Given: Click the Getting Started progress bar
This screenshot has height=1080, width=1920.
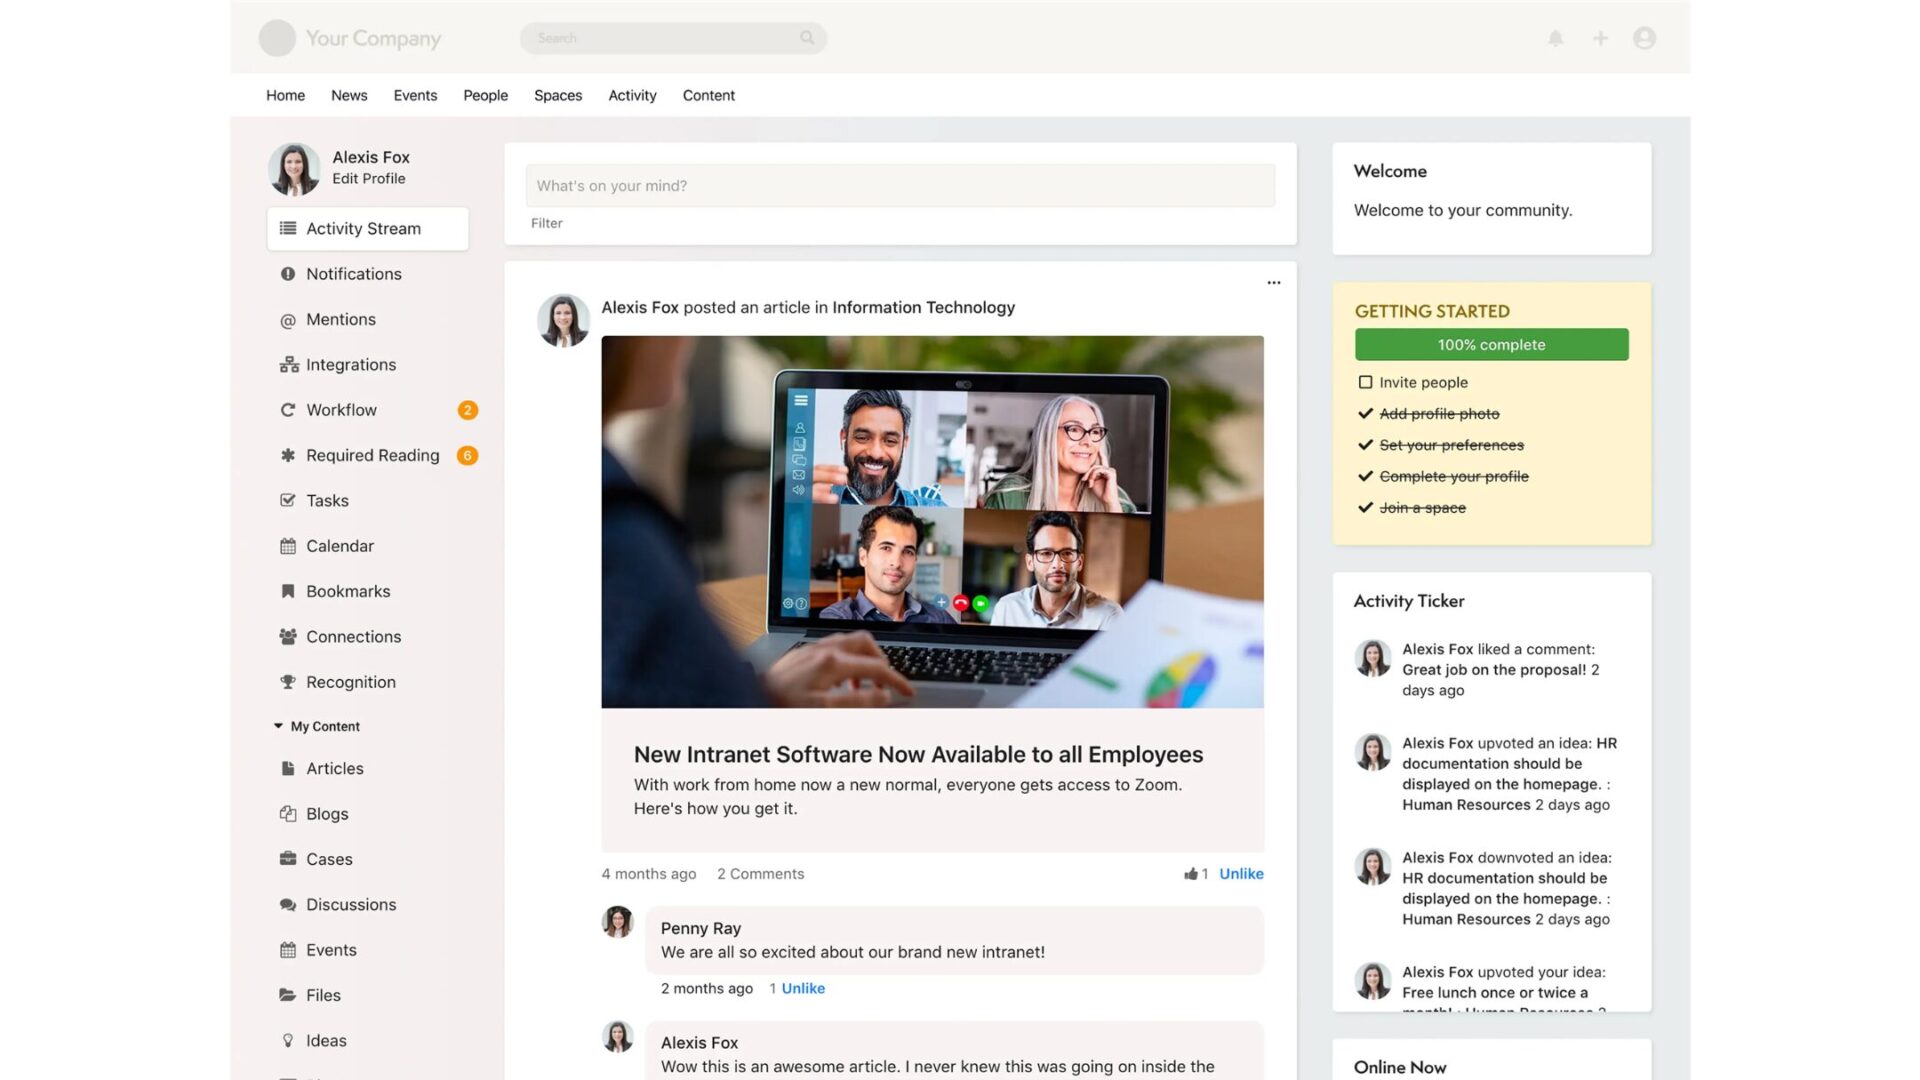Looking at the screenshot, I should click(1491, 344).
